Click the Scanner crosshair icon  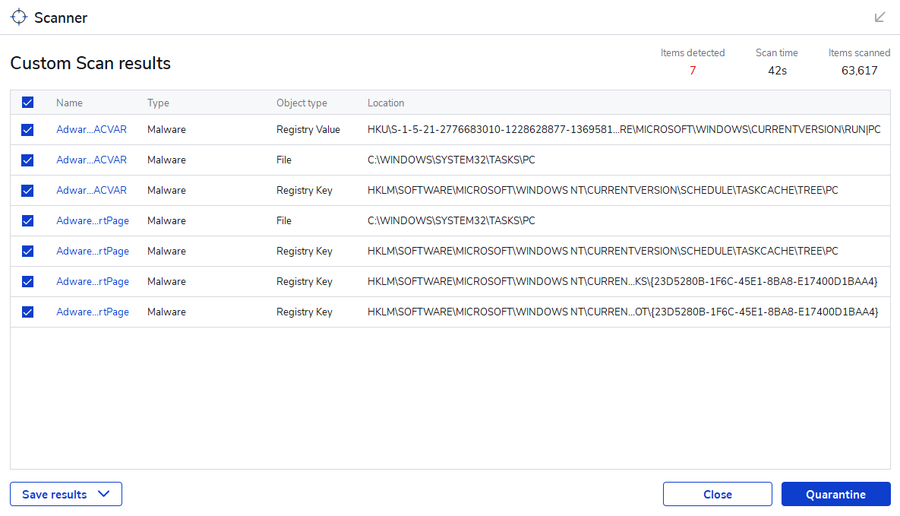click(x=19, y=17)
